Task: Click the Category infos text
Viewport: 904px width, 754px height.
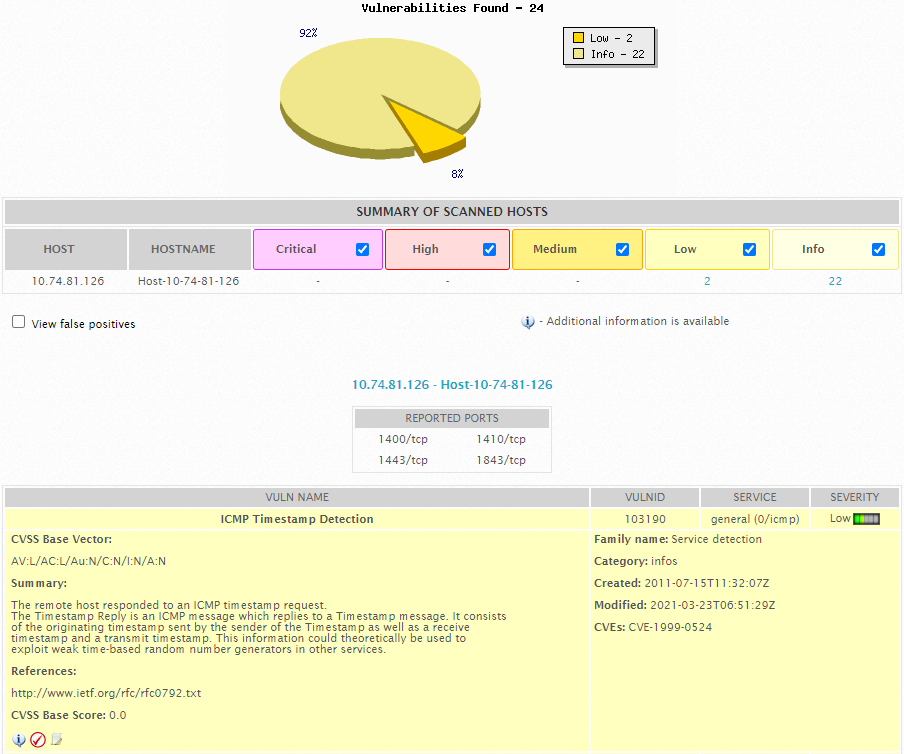Action: [664, 561]
